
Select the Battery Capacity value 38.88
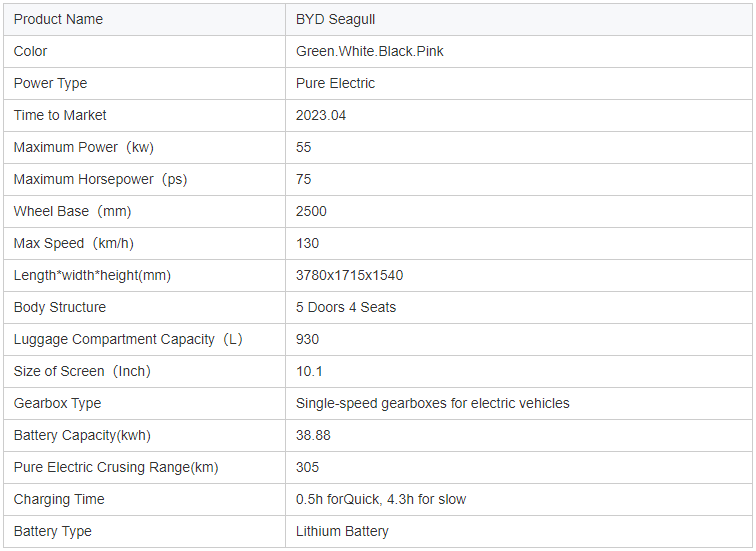click(x=313, y=435)
